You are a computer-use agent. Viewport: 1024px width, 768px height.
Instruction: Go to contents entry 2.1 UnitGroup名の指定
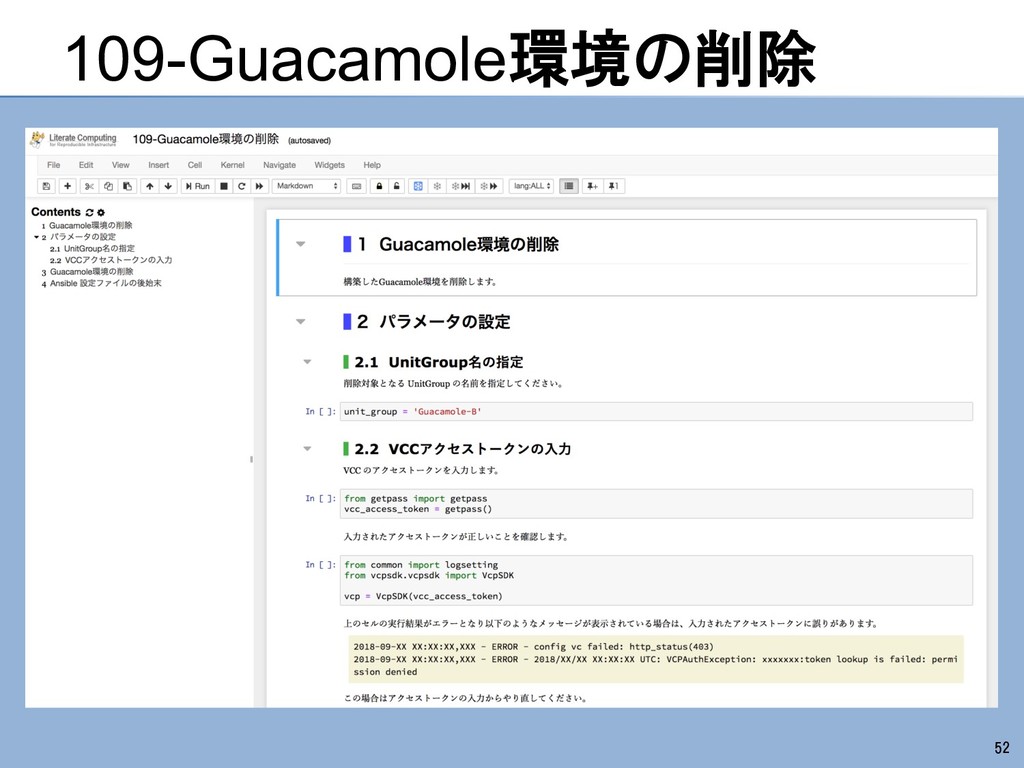pyautogui.click(x=93, y=249)
